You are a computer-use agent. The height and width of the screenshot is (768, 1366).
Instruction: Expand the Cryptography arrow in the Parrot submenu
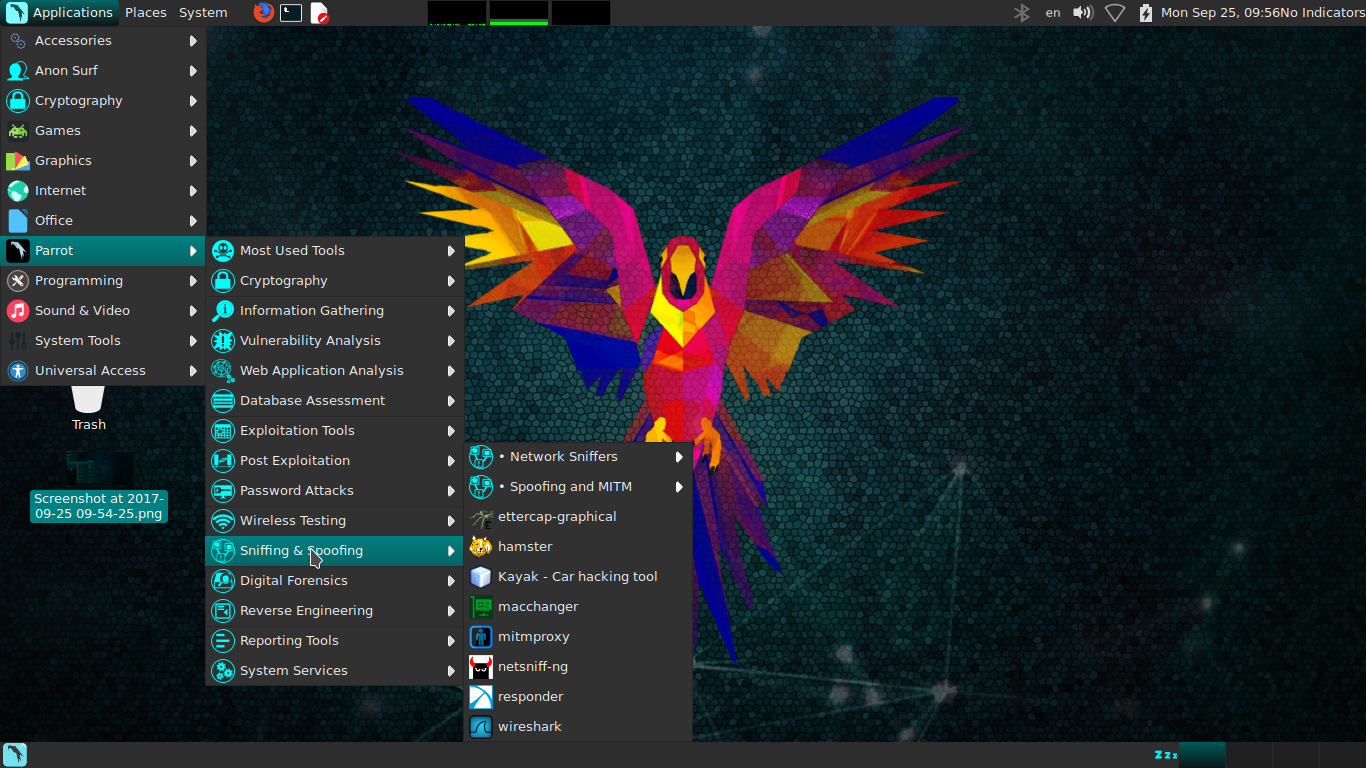click(451, 281)
